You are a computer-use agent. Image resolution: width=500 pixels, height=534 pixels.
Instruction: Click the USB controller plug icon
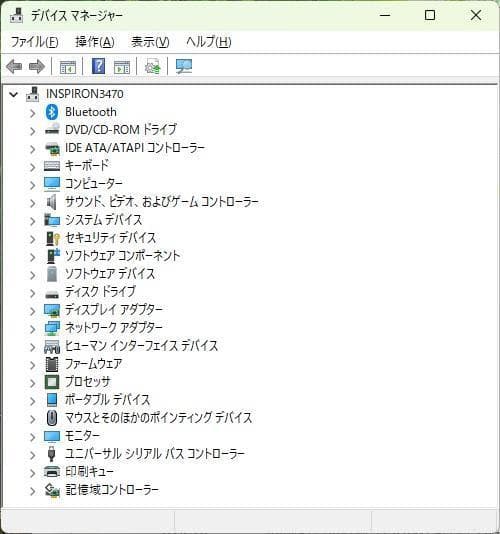(x=51, y=454)
